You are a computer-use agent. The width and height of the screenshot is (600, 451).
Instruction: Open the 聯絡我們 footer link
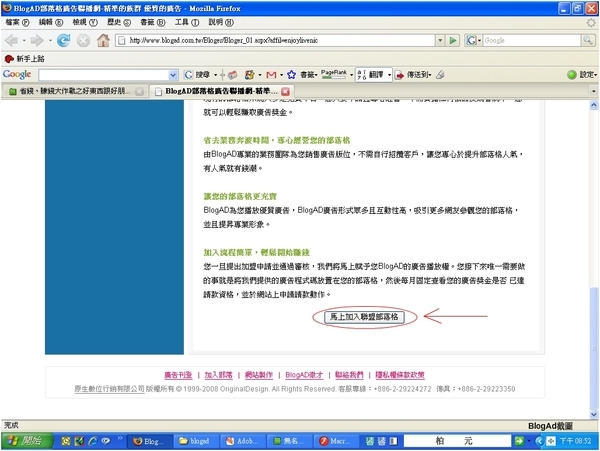tap(349, 375)
